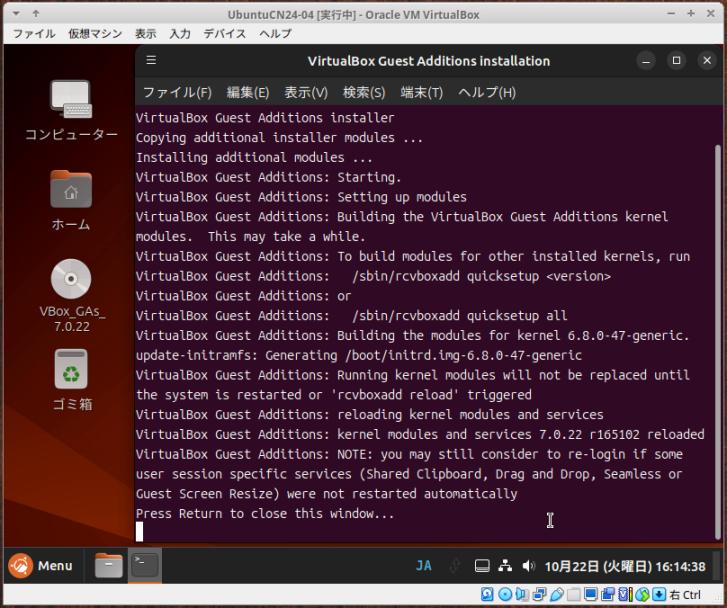Open the audio status indicator in VirtualBox
727x608 pixels.
point(522,594)
